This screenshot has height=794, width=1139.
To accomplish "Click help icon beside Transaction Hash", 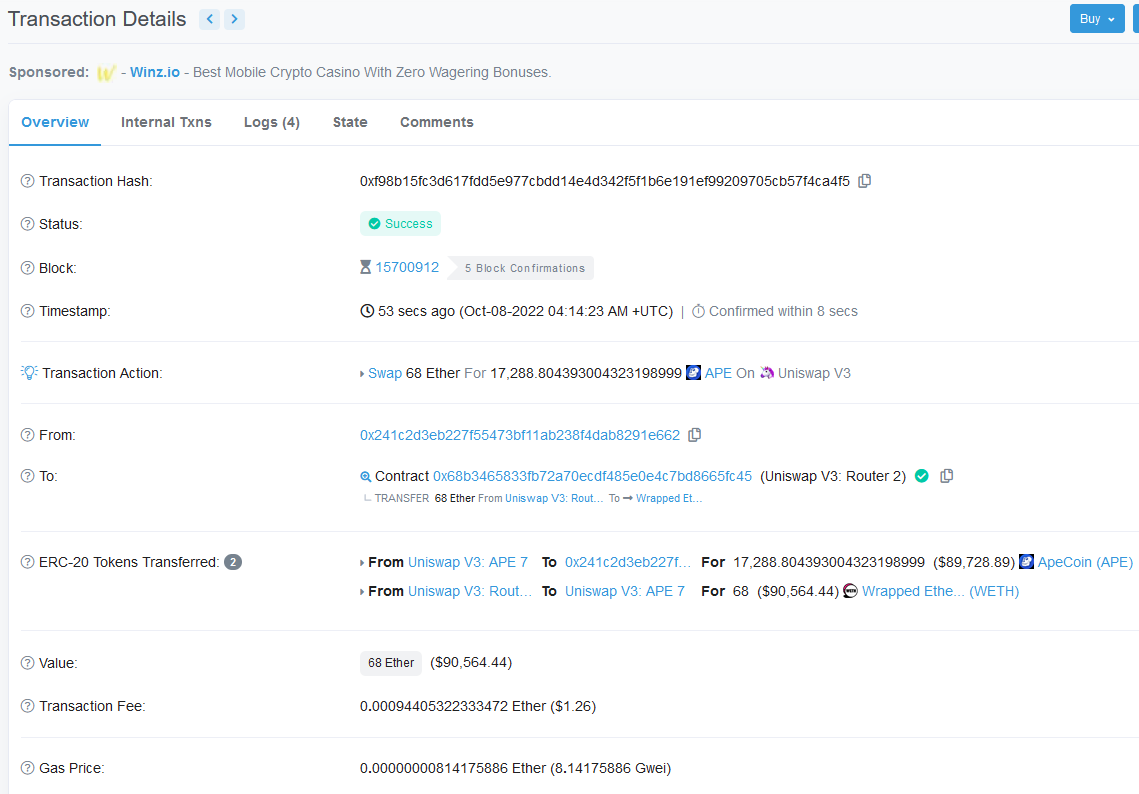I will tap(28, 181).
